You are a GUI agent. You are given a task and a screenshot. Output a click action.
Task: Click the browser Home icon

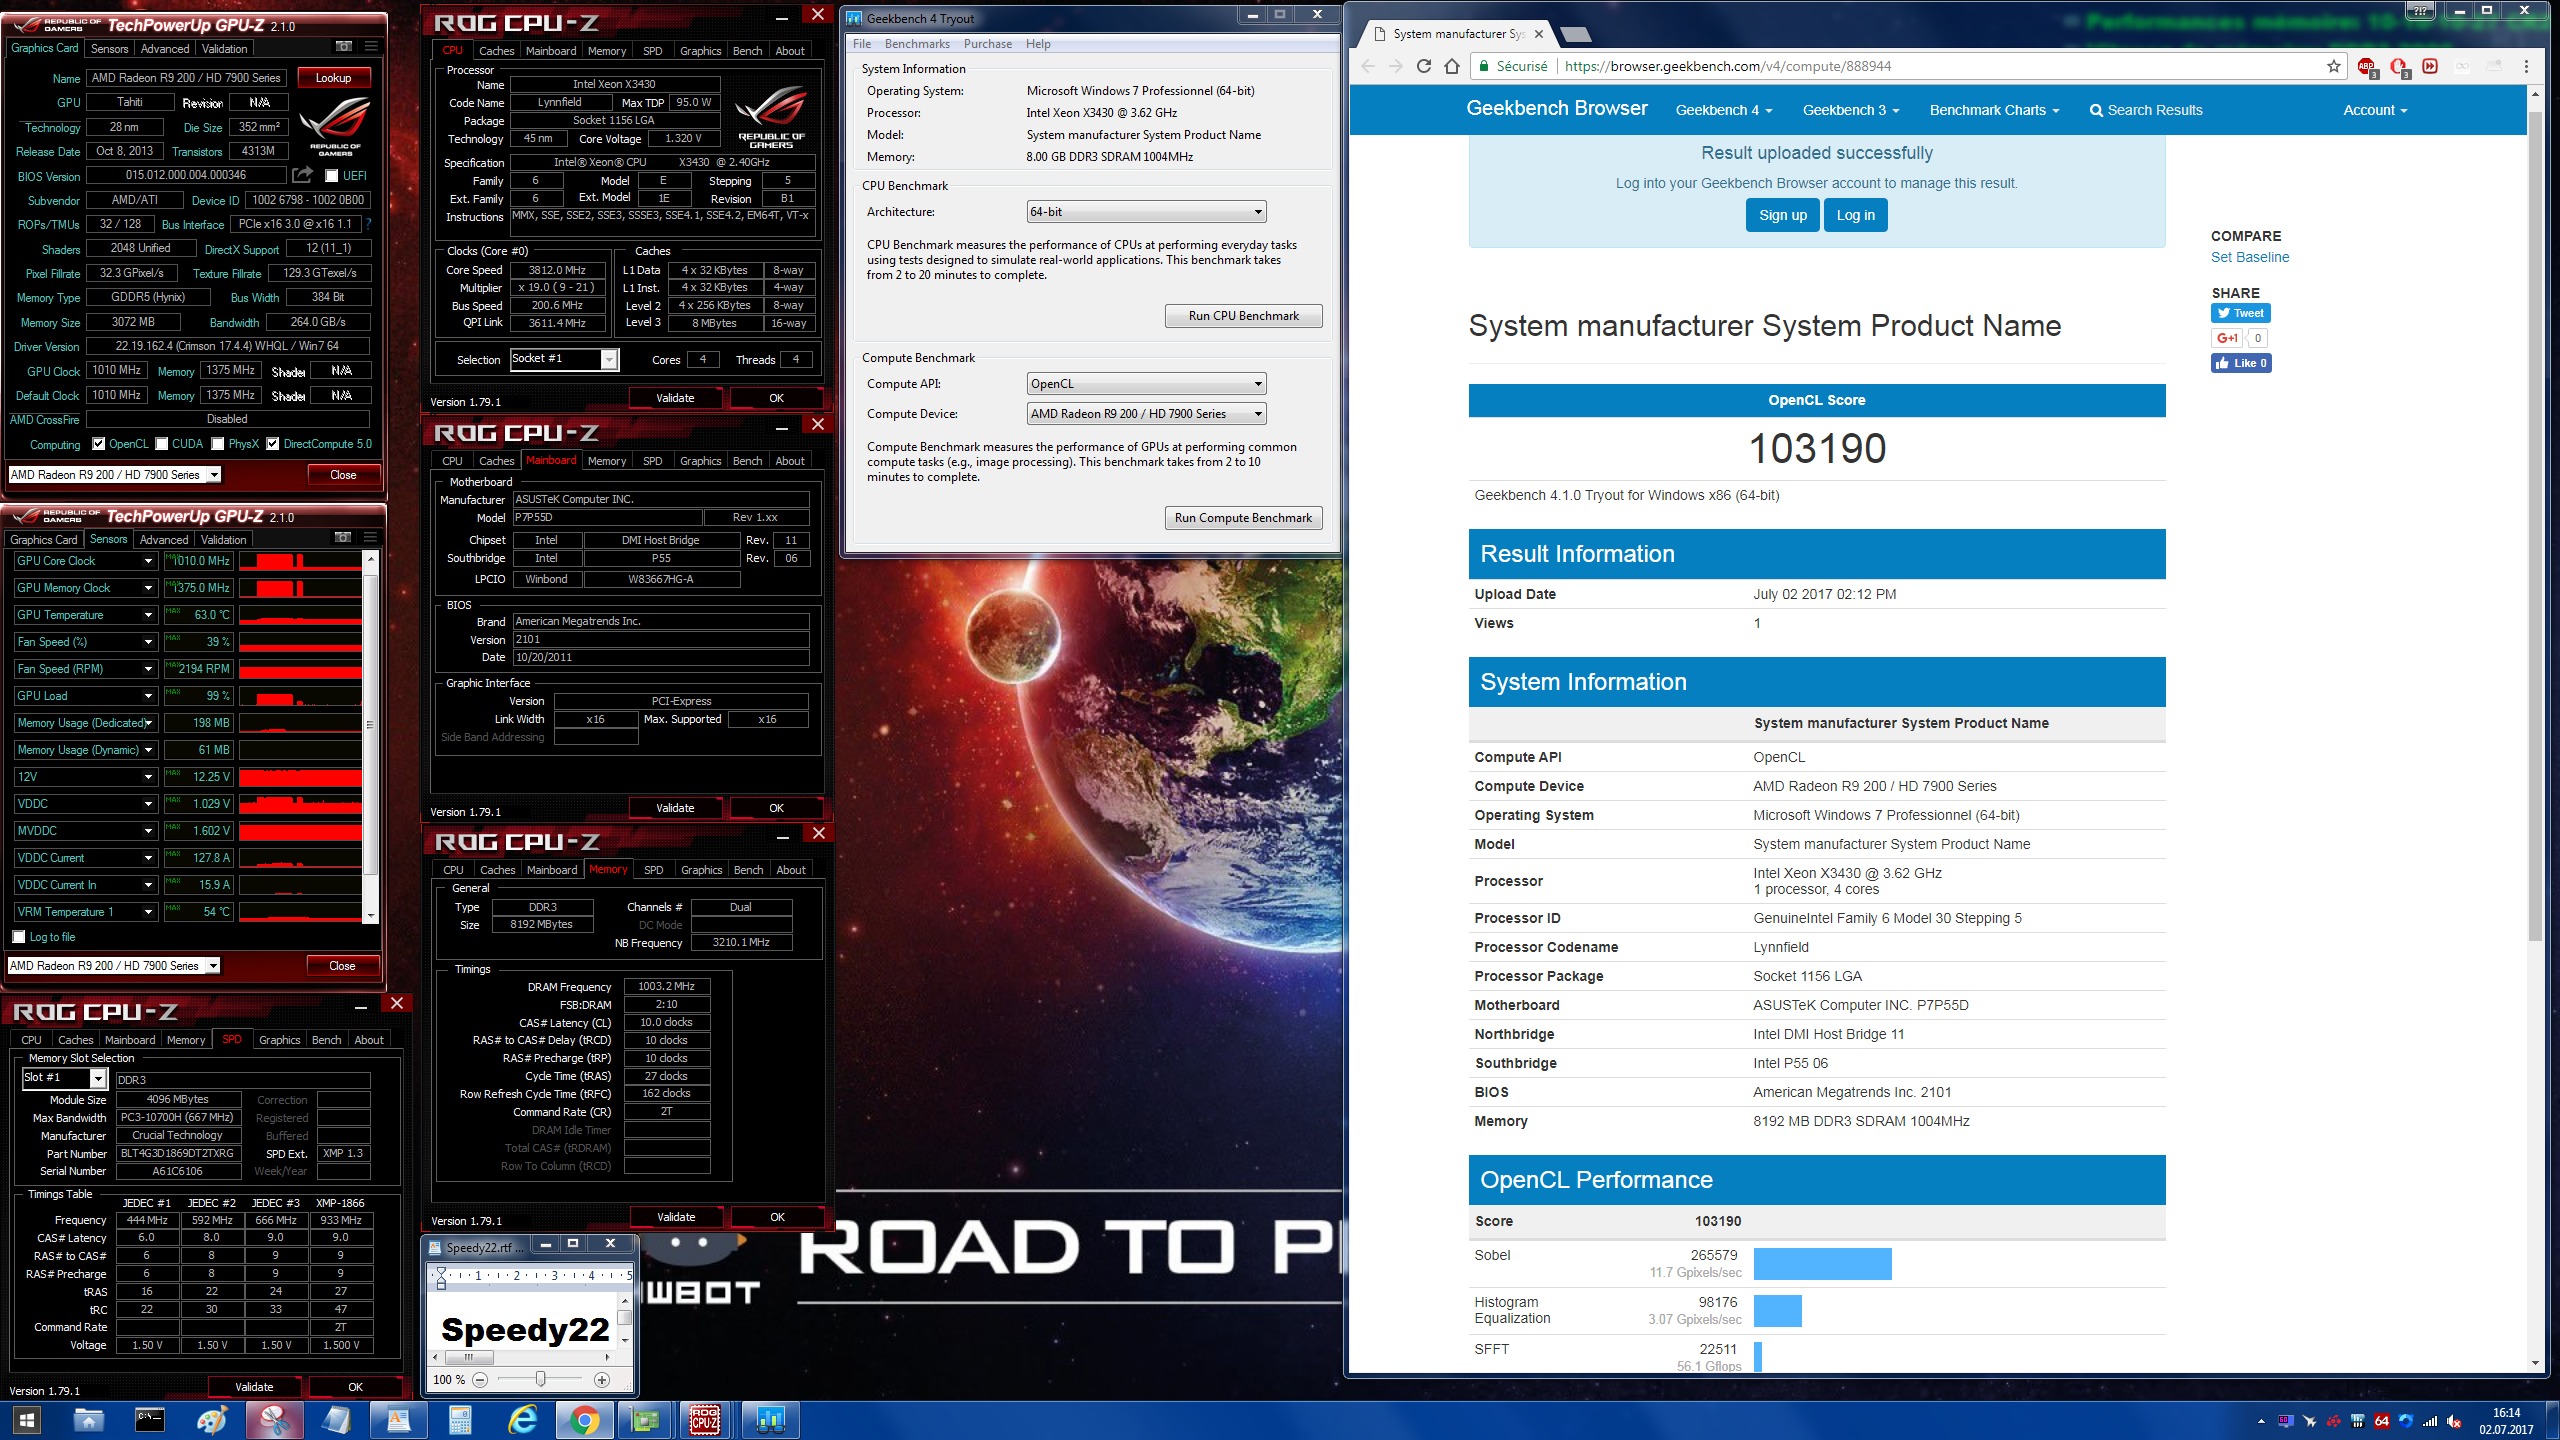coord(1453,66)
